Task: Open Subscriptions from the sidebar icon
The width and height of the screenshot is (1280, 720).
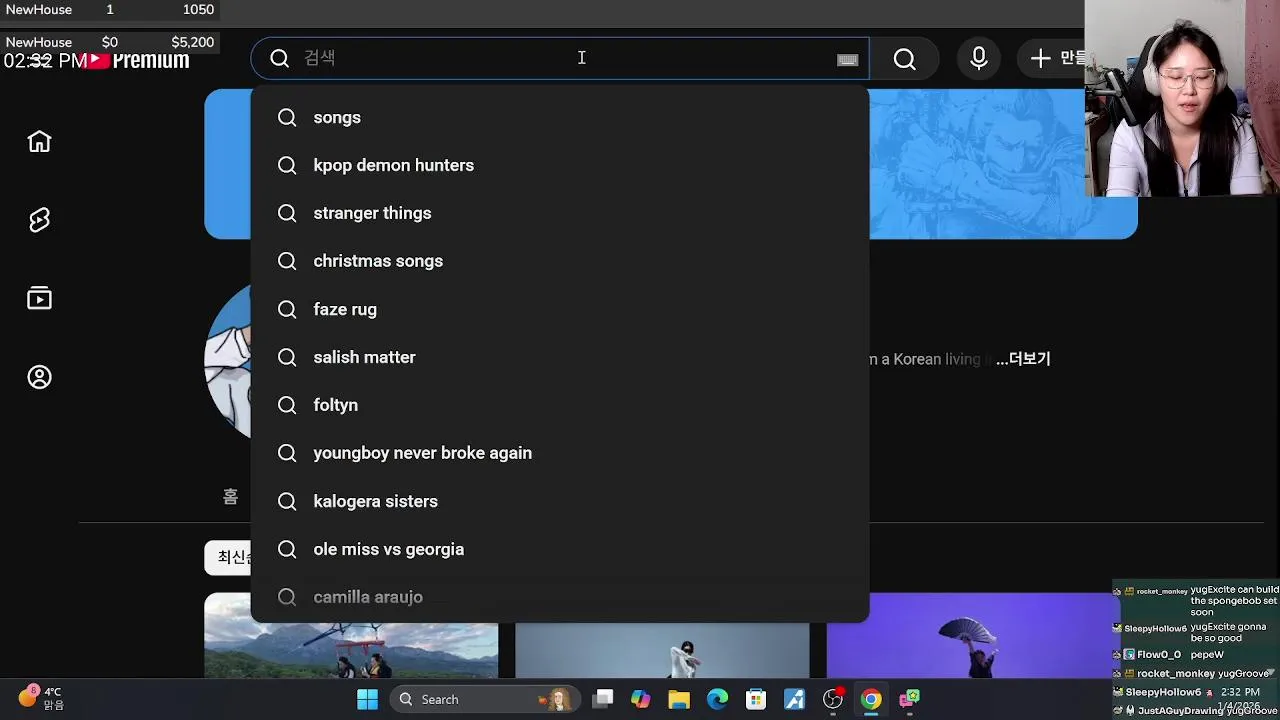Action: pos(39,298)
